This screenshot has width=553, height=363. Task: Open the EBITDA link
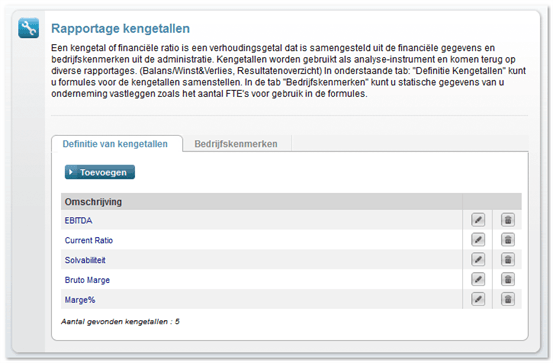coord(78,220)
